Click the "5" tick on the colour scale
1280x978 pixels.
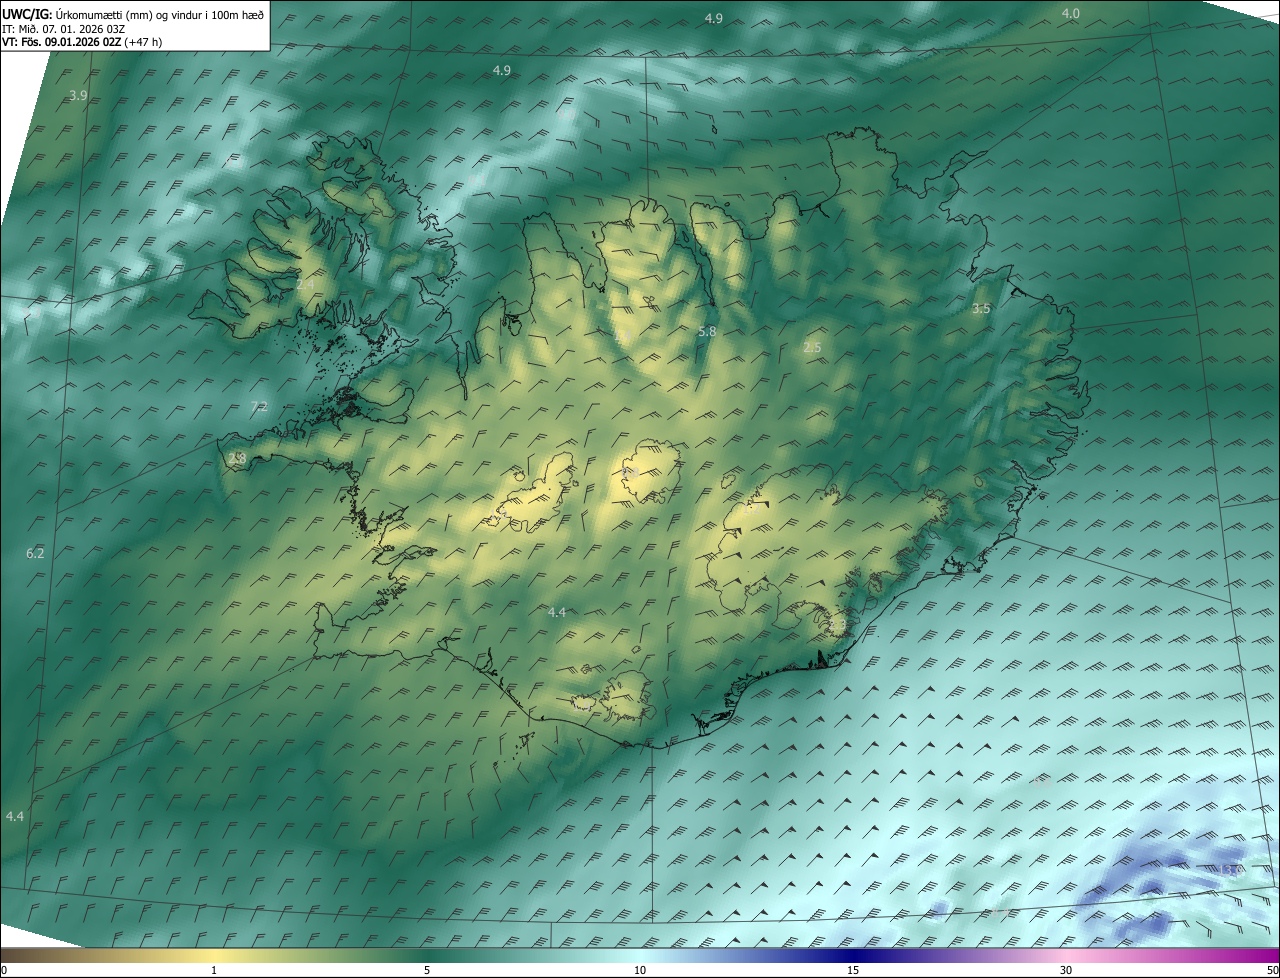tap(427, 970)
